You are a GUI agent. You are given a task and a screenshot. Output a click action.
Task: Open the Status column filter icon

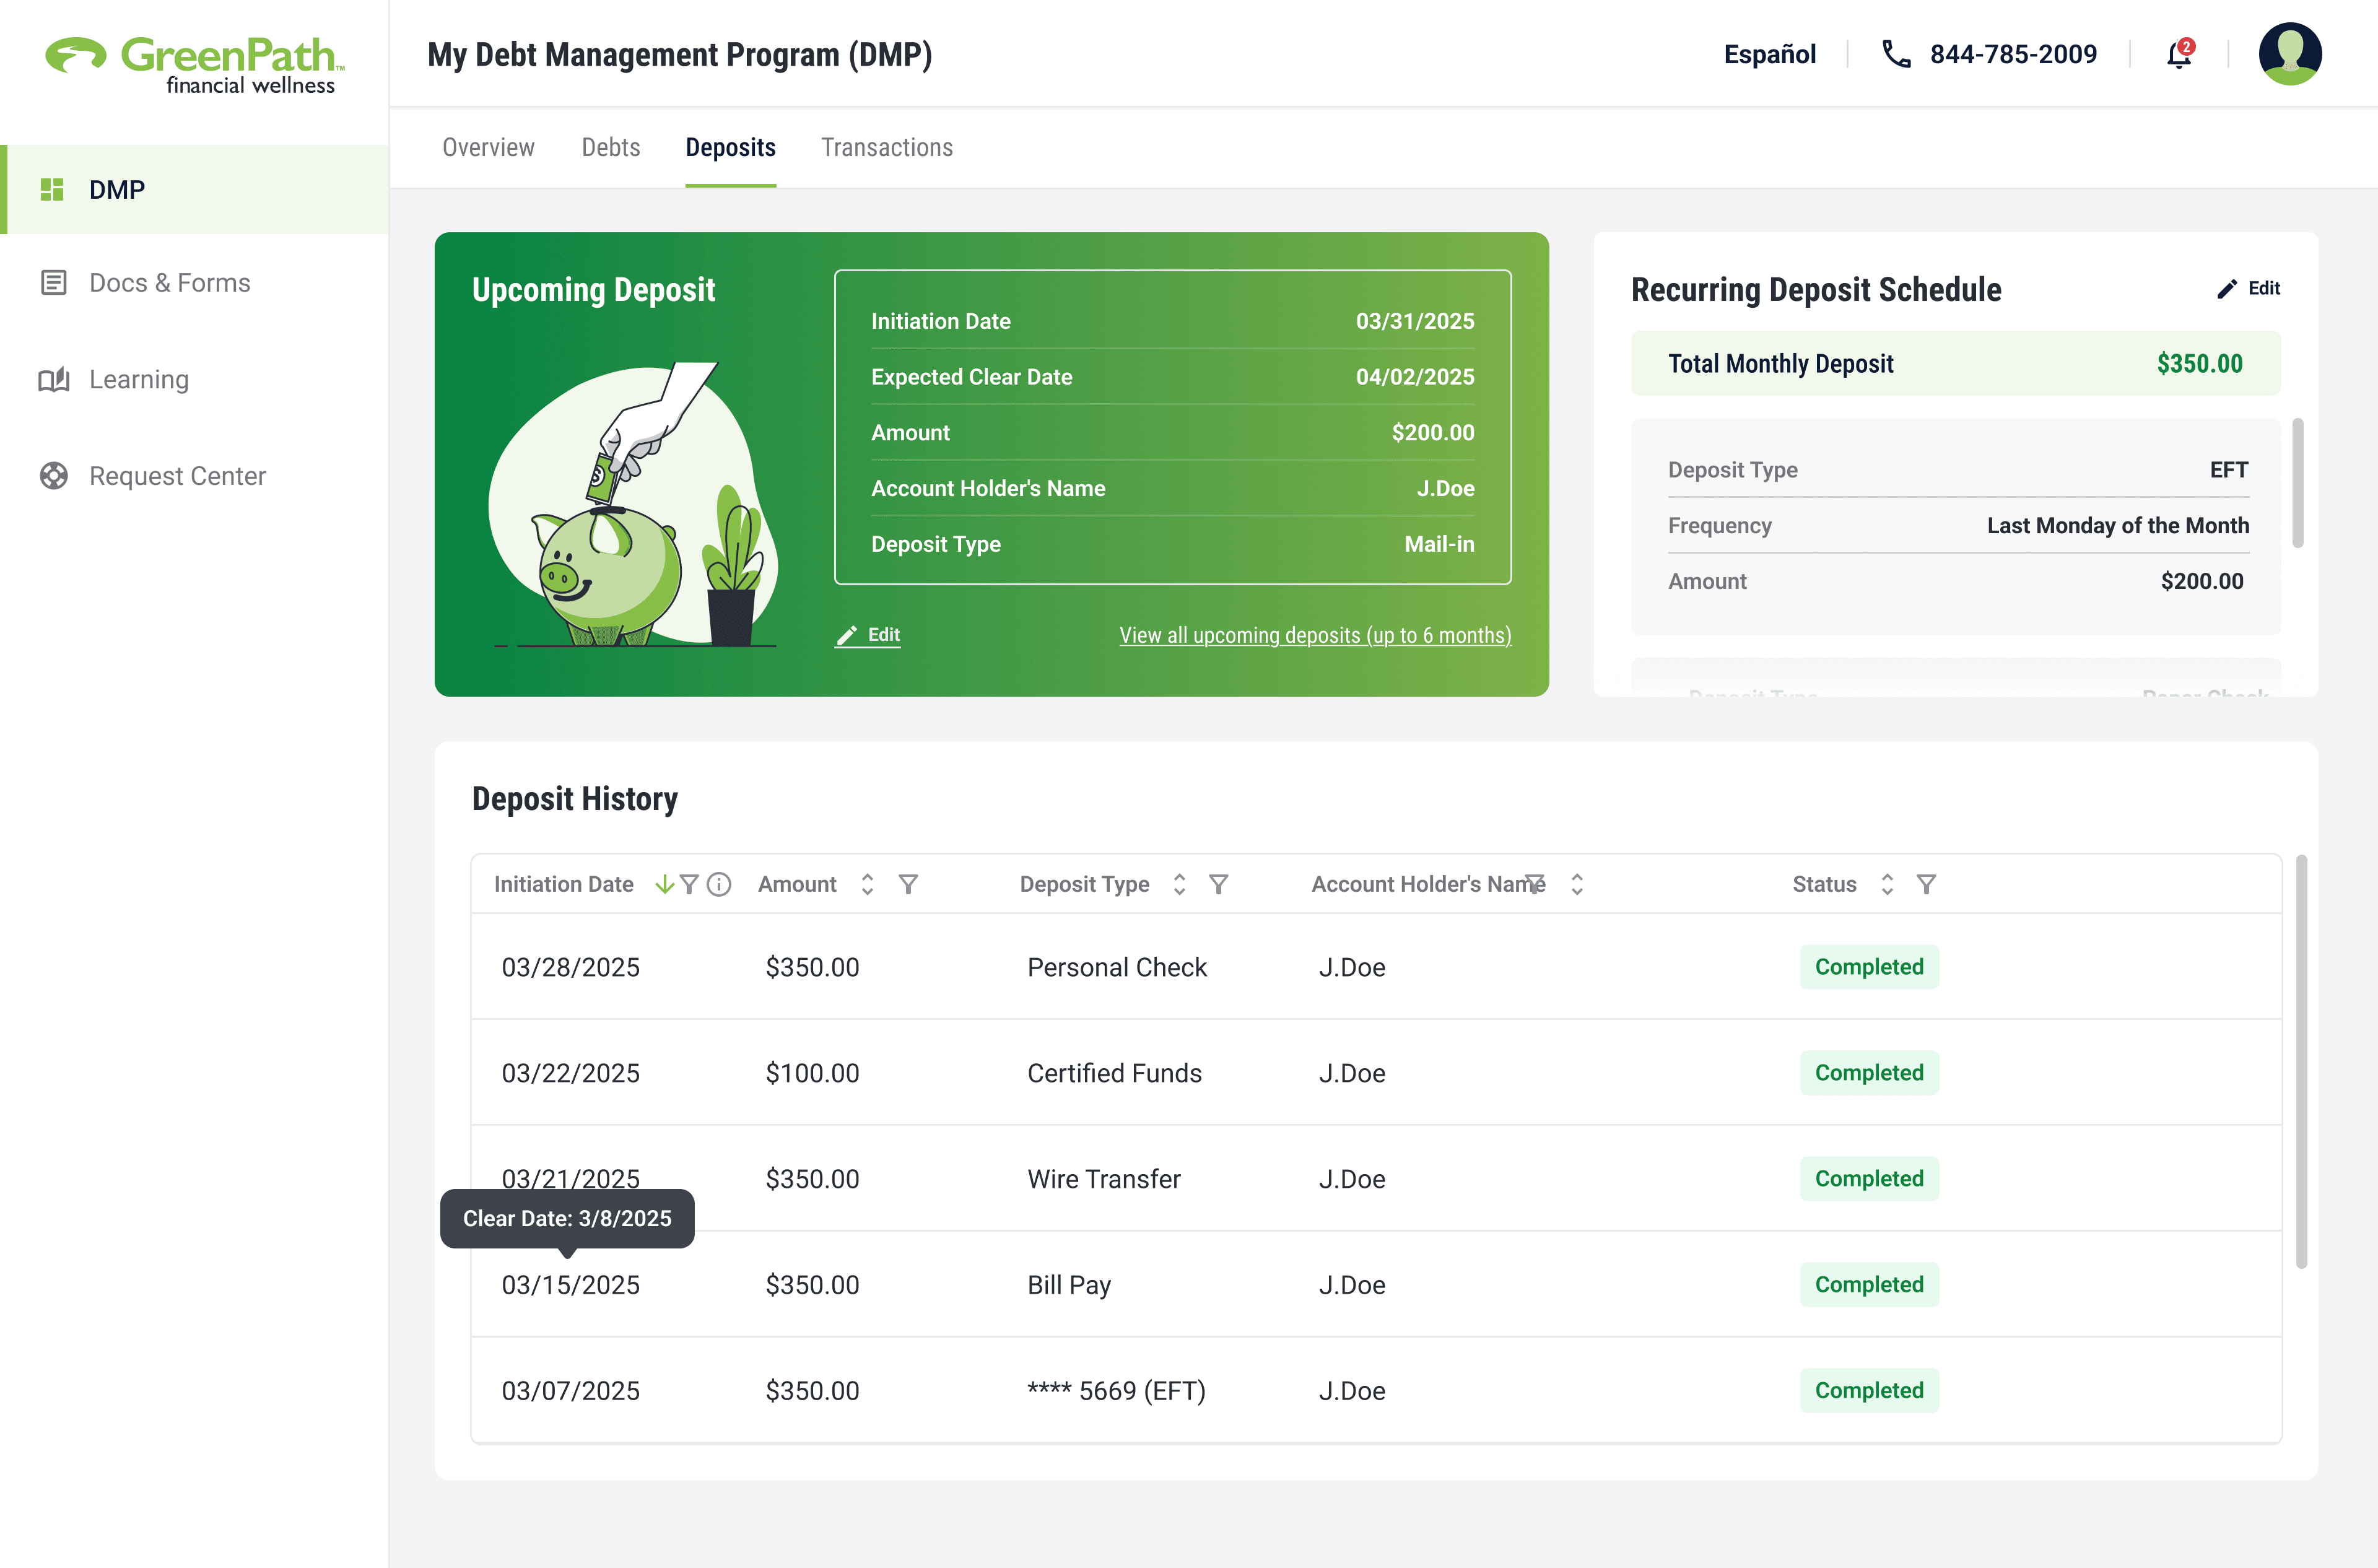pyautogui.click(x=1926, y=884)
